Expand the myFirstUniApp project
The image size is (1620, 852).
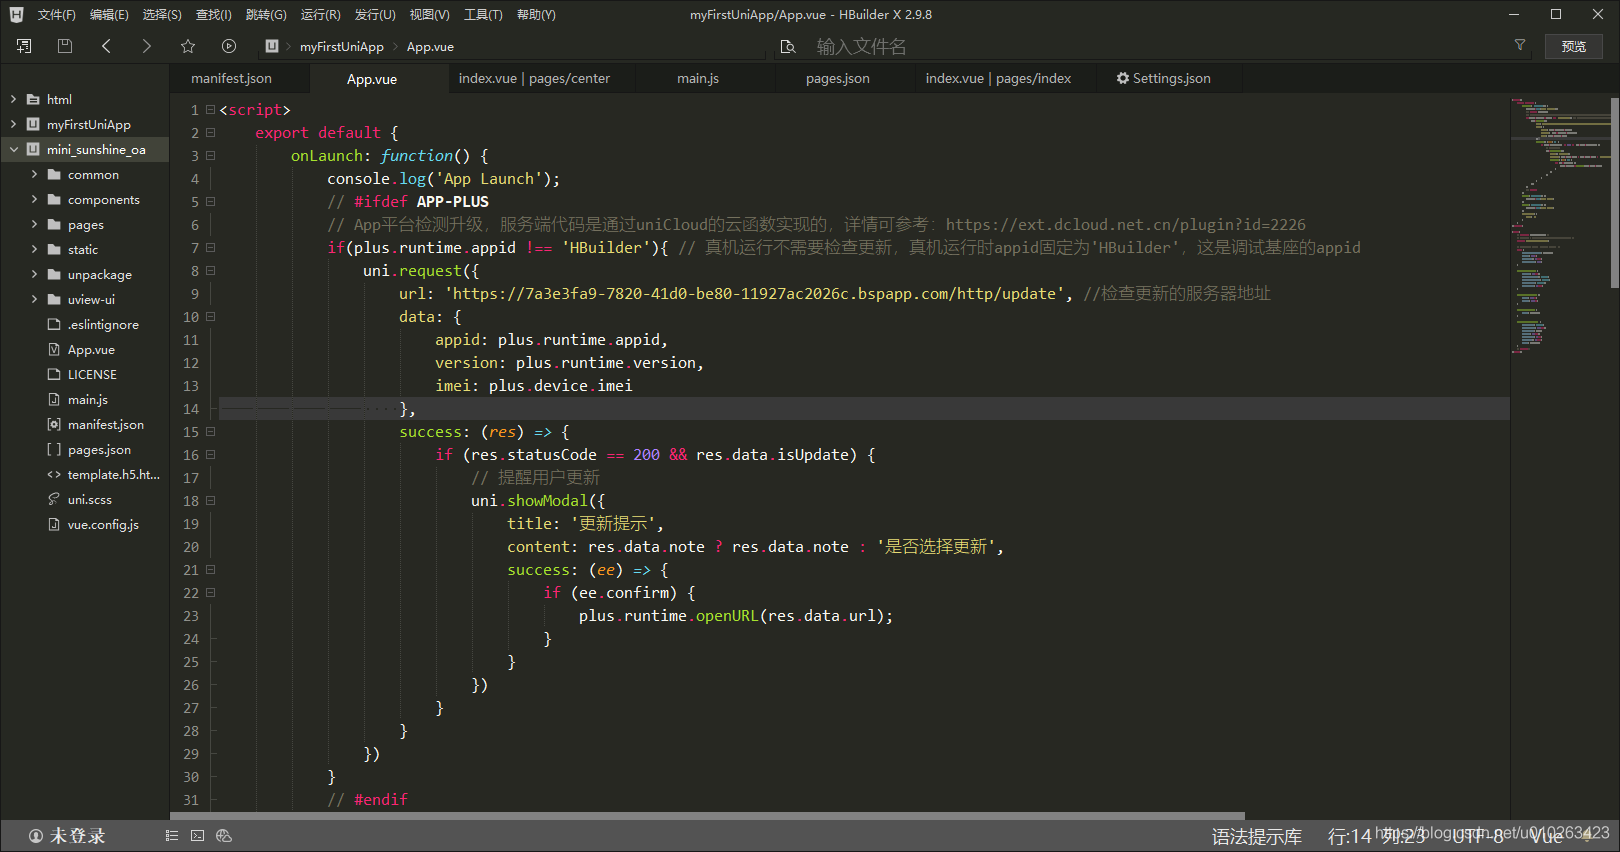pyautogui.click(x=13, y=124)
